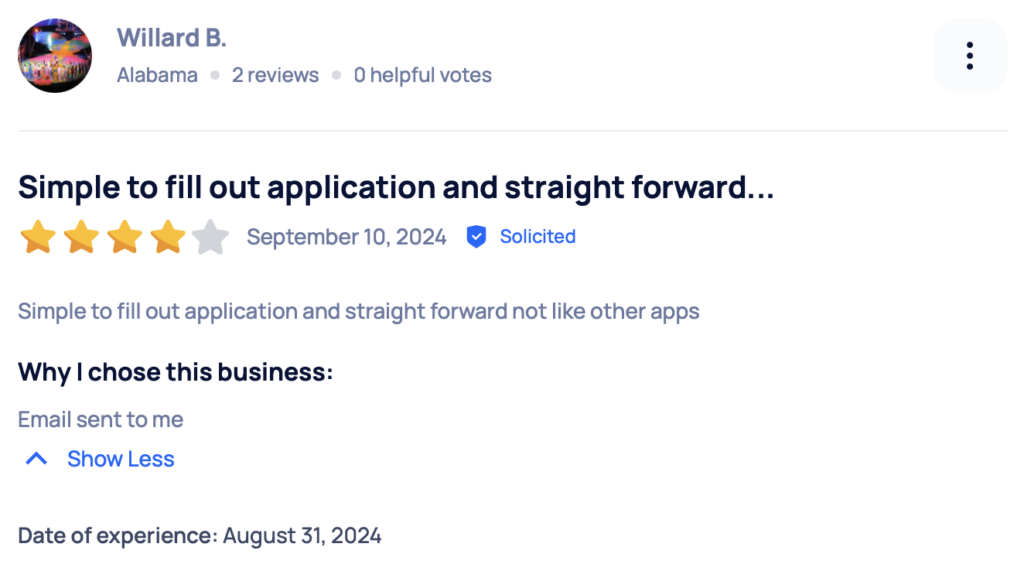Click the blue Solicited shield icon
The height and width of the screenshot is (571, 1024).
(x=477, y=237)
